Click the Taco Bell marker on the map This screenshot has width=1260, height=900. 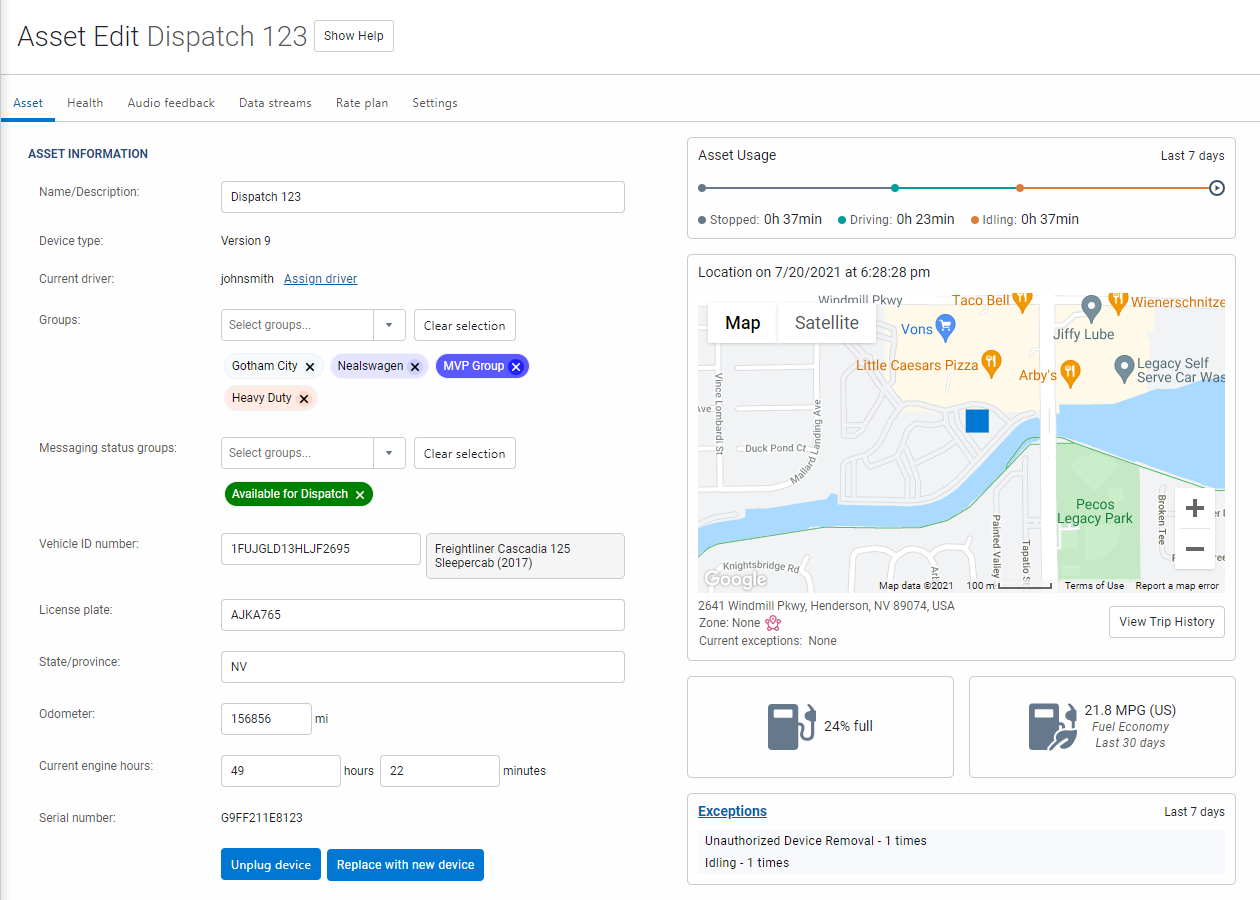tap(1022, 300)
